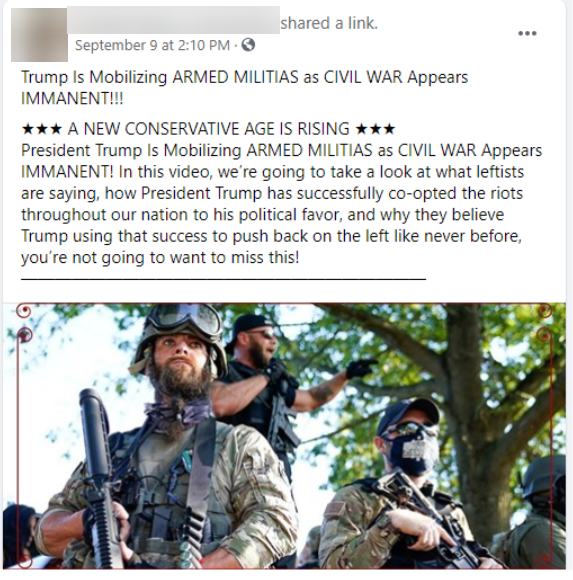The height and width of the screenshot is (580, 573).
Task: Open the blurred profile picture avatar
Action: 39,35
